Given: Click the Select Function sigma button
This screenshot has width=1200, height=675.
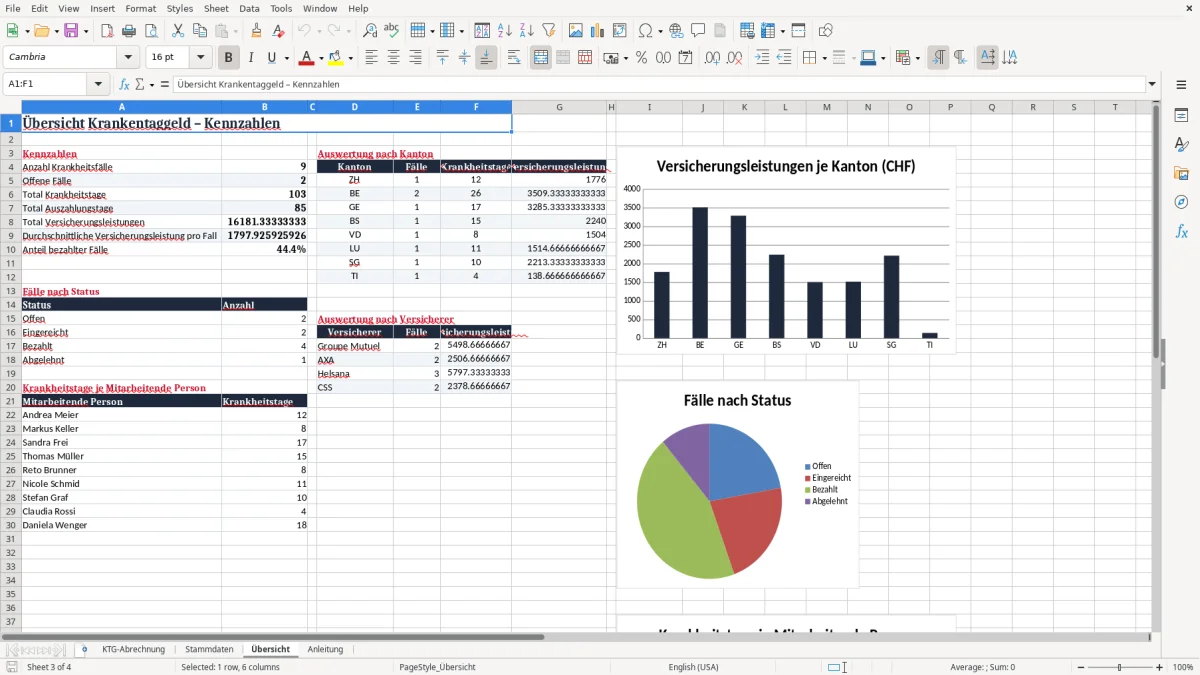Looking at the screenshot, I should click(x=140, y=84).
